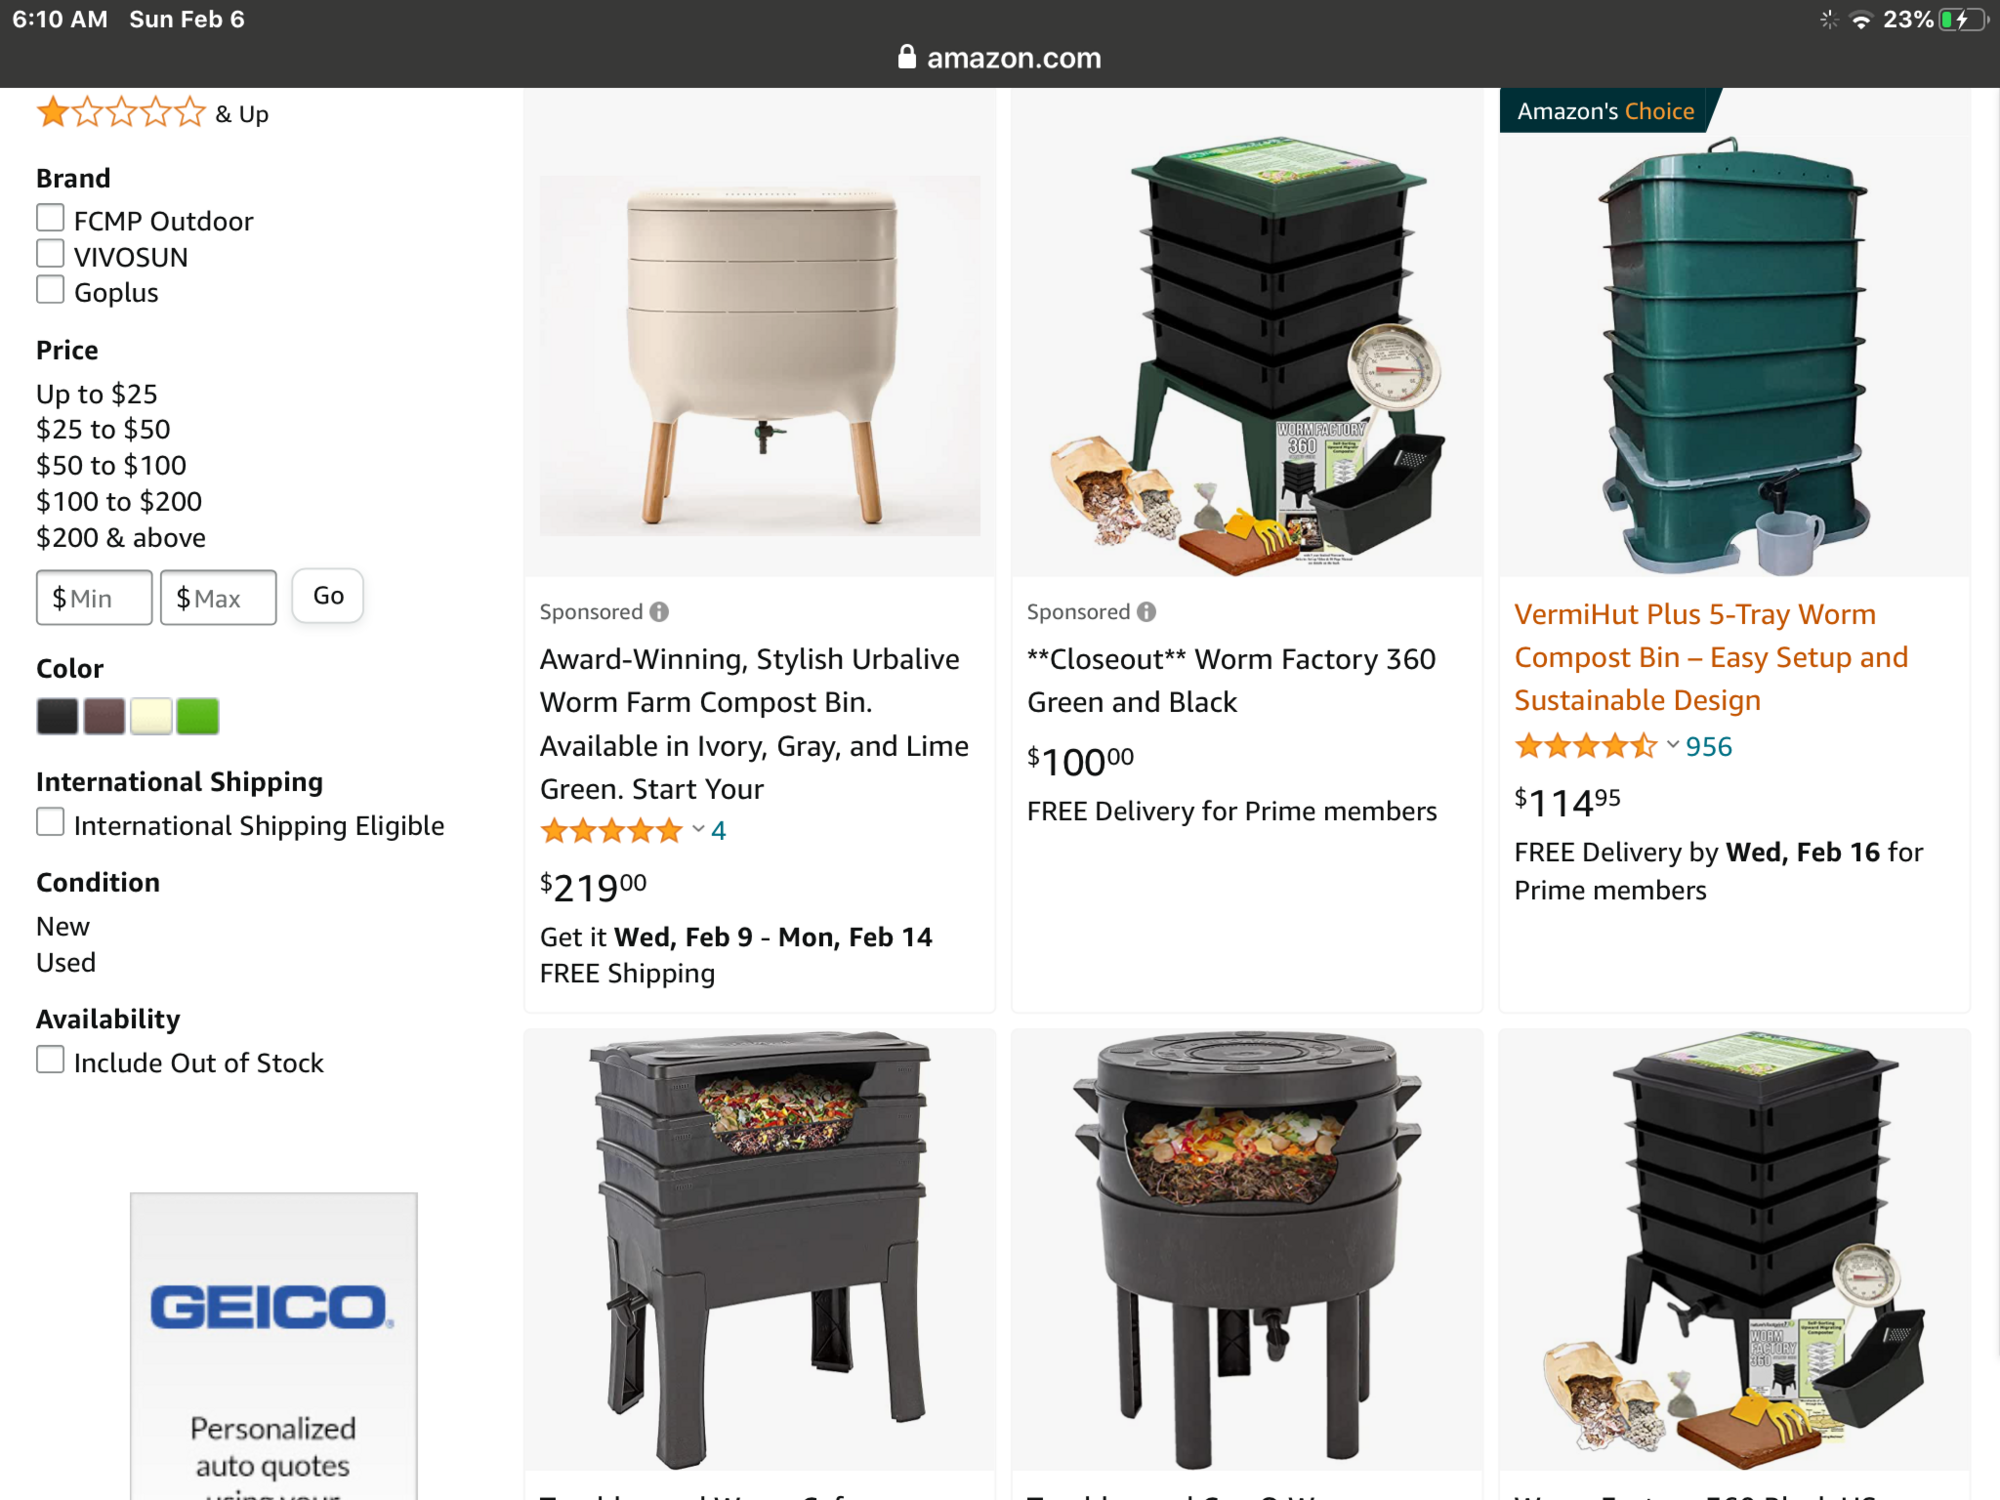Screen dimensions: 2000x1500
Task: Tap the battery icon in status bar
Action: [1962, 20]
